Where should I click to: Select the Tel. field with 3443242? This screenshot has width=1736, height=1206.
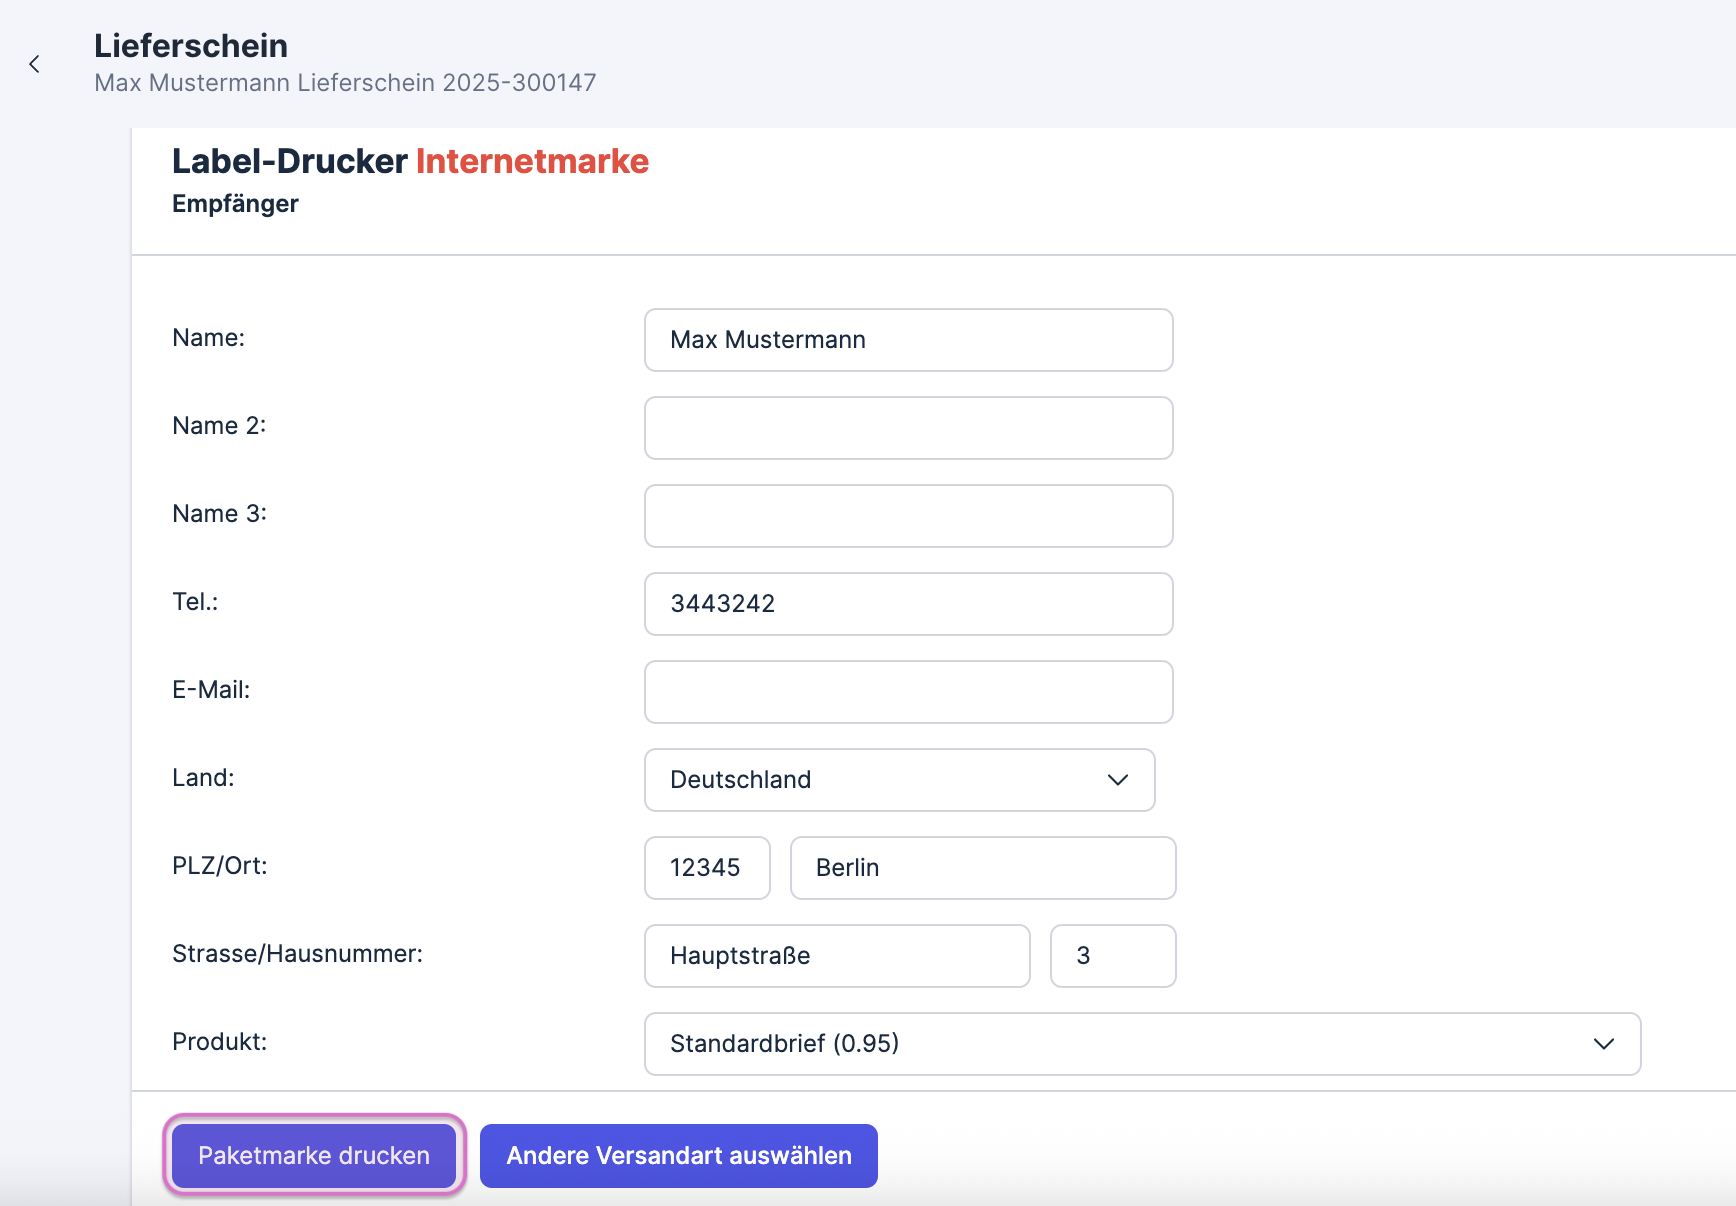pos(907,604)
